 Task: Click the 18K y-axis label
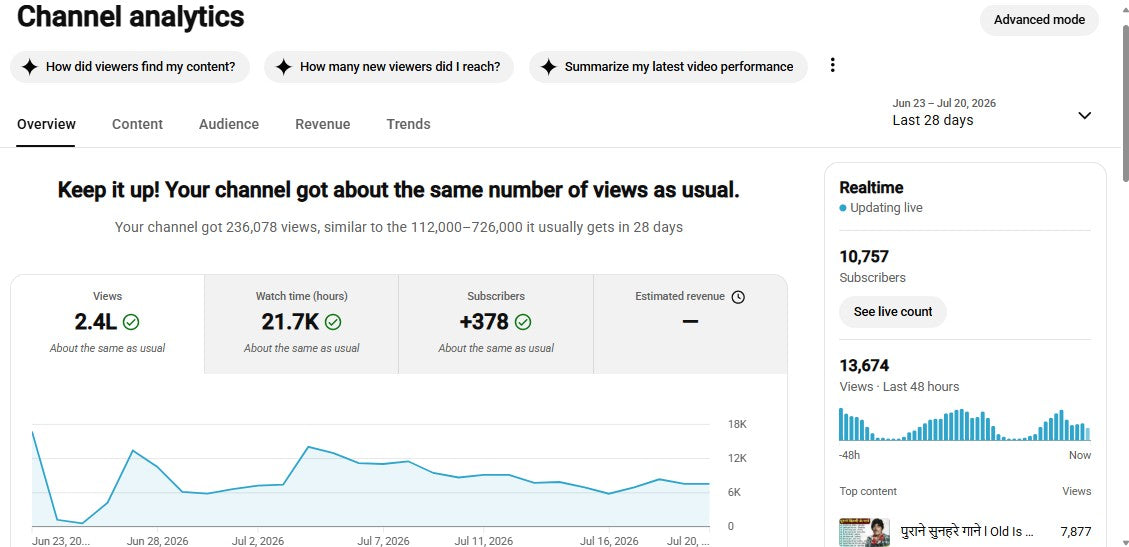[737, 425]
